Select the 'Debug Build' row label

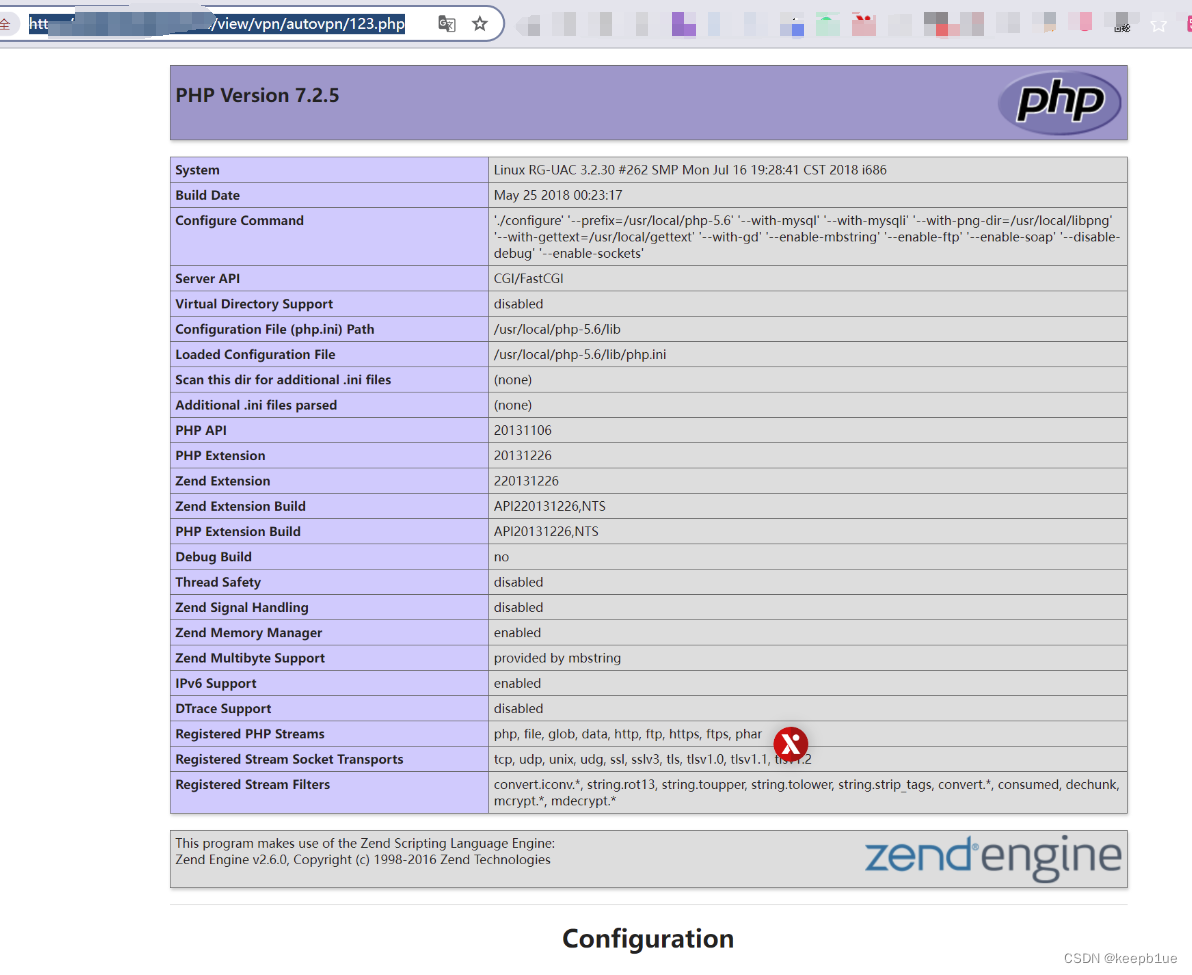pos(214,557)
